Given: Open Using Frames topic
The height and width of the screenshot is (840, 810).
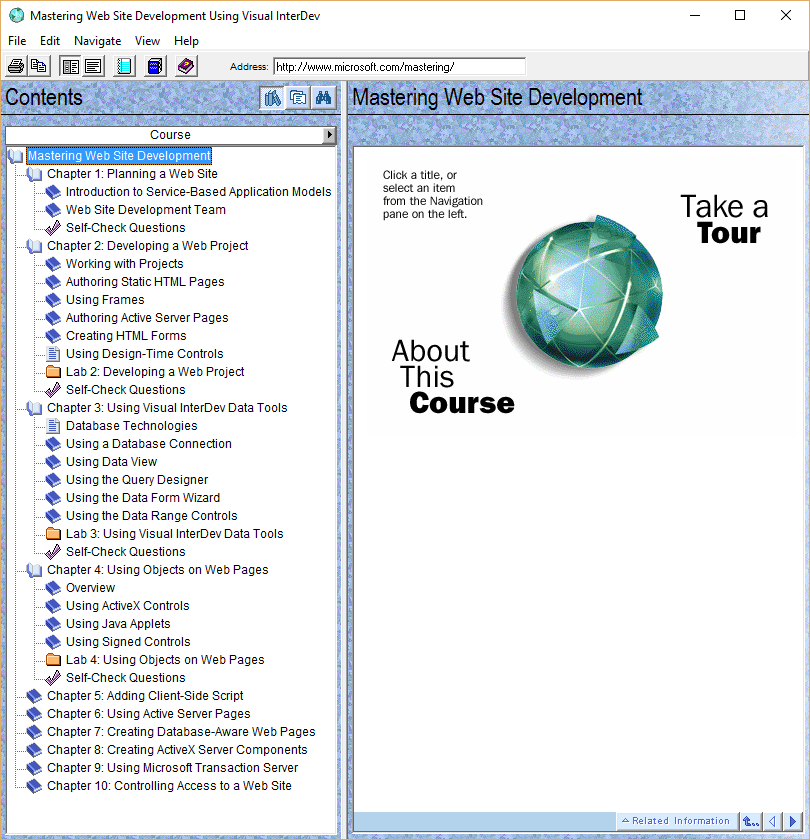Looking at the screenshot, I should coord(105,300).
